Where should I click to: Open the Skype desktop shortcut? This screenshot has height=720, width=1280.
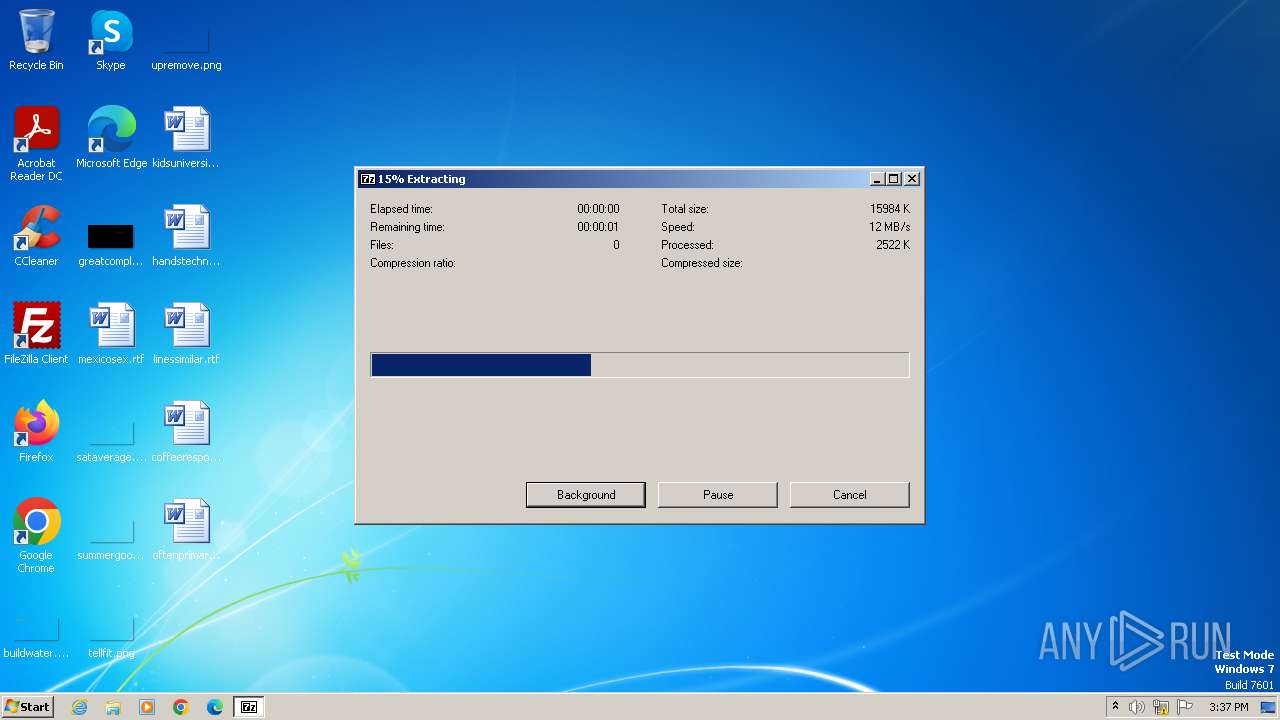tap(111, 40)
